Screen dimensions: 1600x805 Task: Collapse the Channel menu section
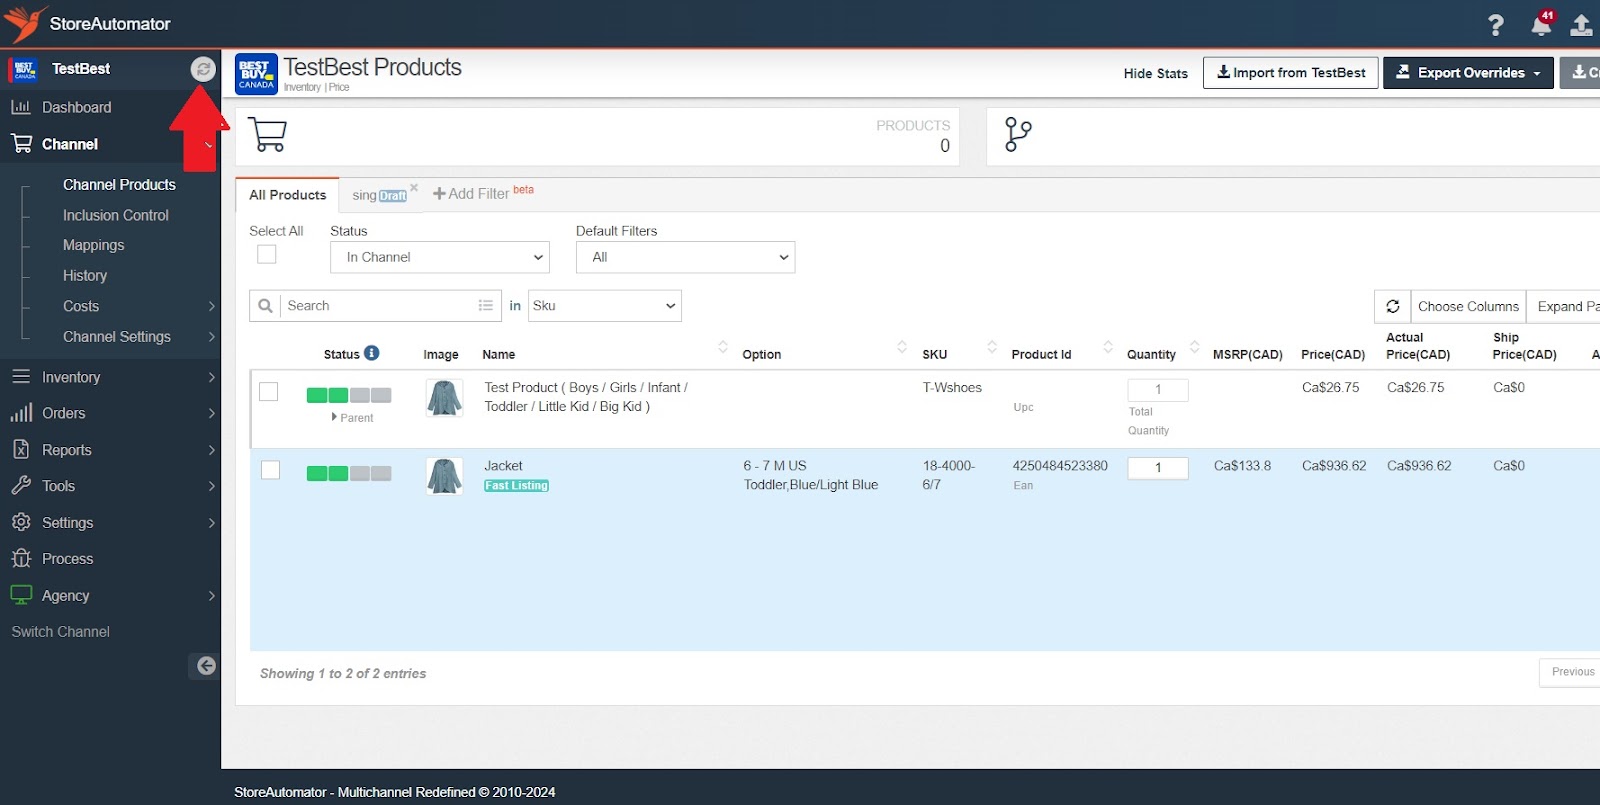[208, 145]
